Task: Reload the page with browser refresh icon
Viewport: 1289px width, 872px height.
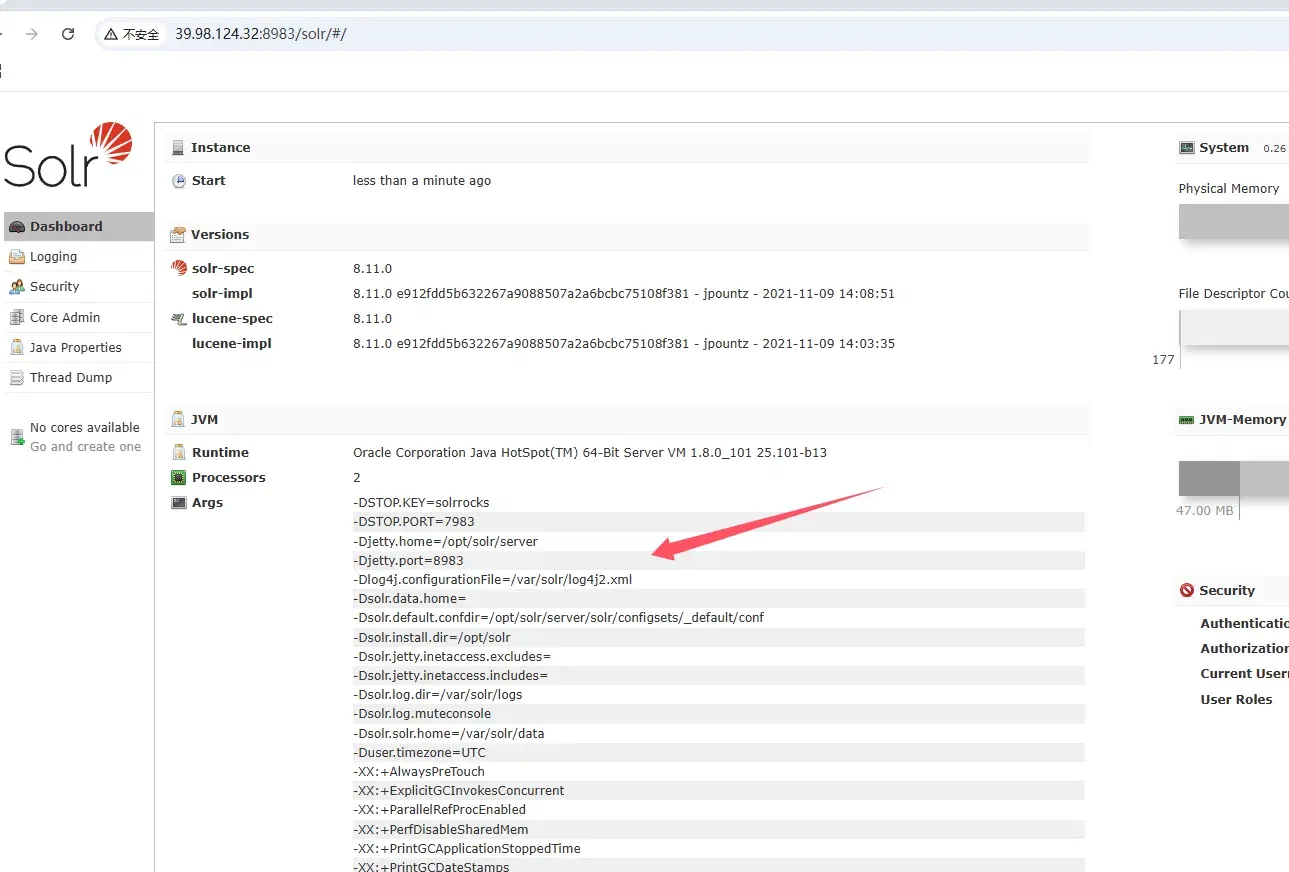Action: click(x=68, y=34)
